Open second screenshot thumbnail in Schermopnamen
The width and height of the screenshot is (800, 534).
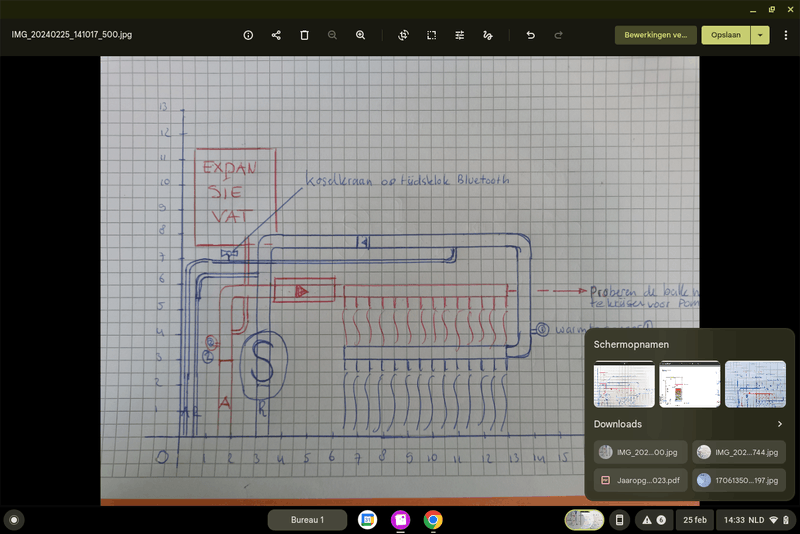tap(689, 384)
